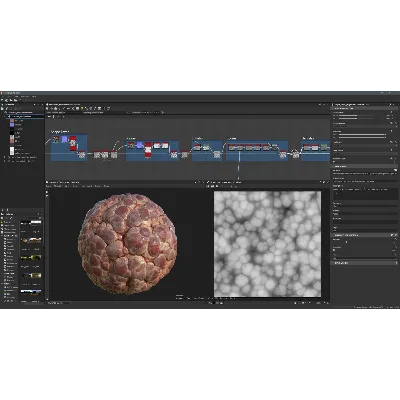Open the Environment menu of the 3D view
Image resolution: width=400 pixels, height=400 pixels.
click(x=87, y=186)
